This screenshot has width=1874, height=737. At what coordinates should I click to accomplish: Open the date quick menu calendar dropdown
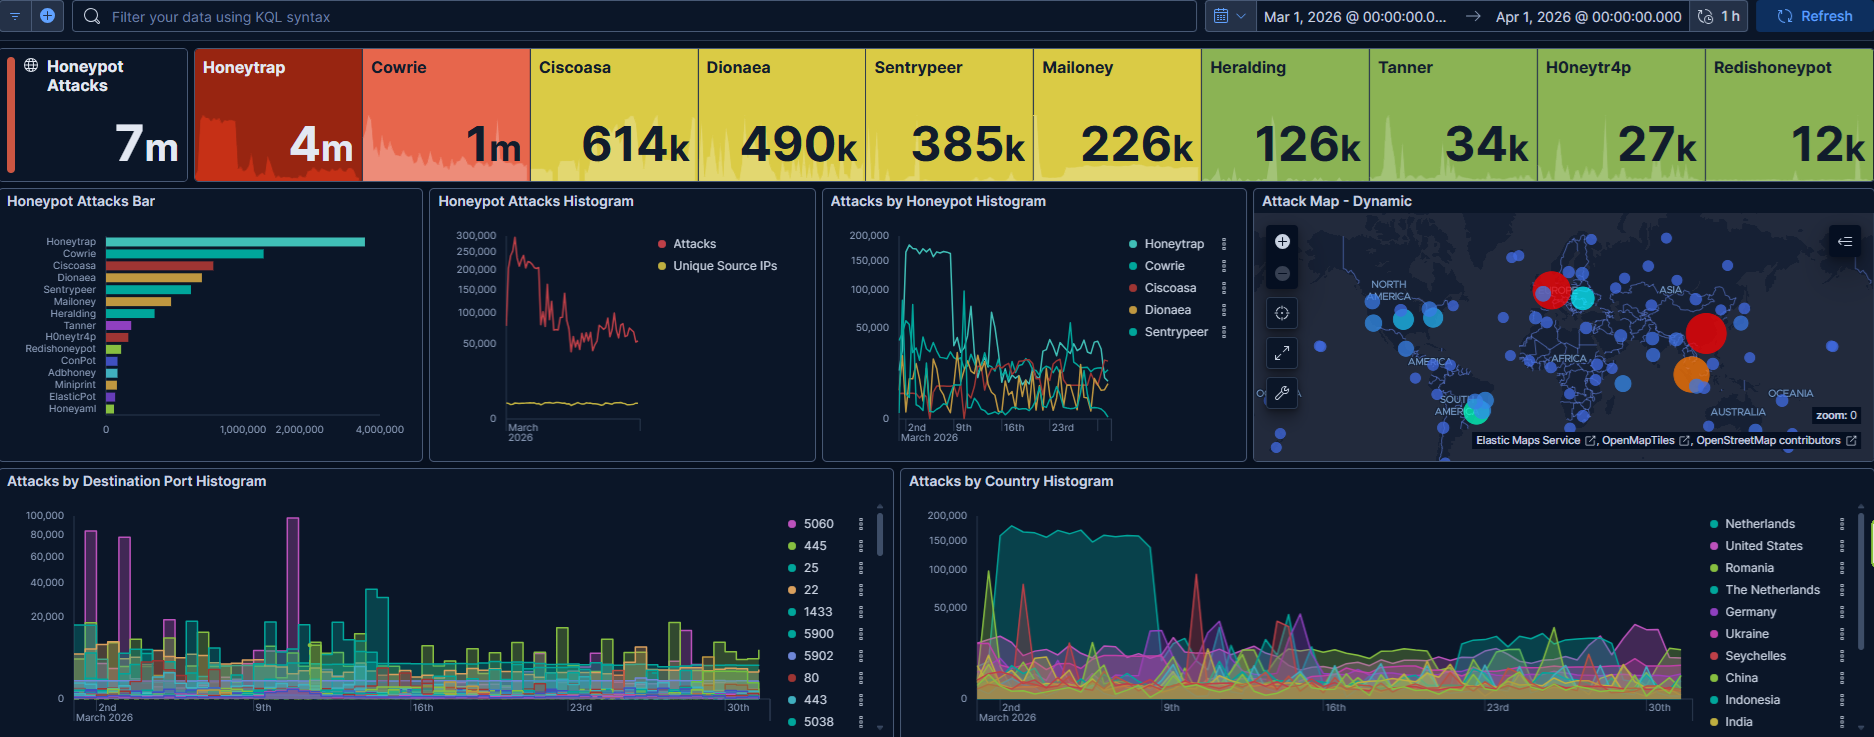pyautogui.click(x=1229, y=16)
